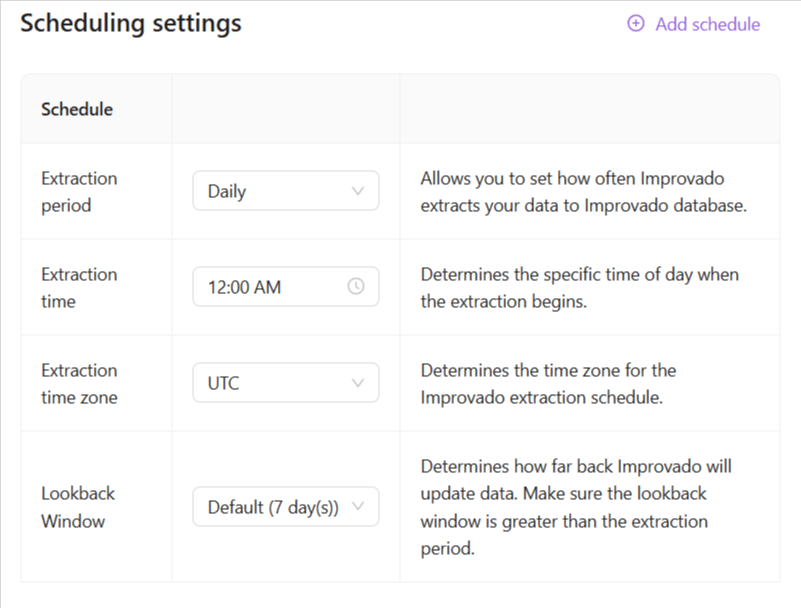The width and height of the screenshot is (801, 608).
Task: Open the Default (7 day(s)) lookback dropdown
Action: point(285,507)
